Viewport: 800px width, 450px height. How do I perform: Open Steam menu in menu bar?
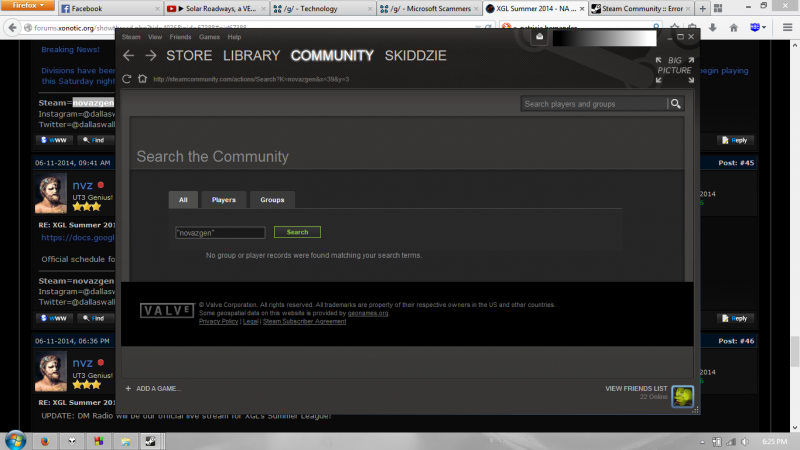[x=131, y=37]
